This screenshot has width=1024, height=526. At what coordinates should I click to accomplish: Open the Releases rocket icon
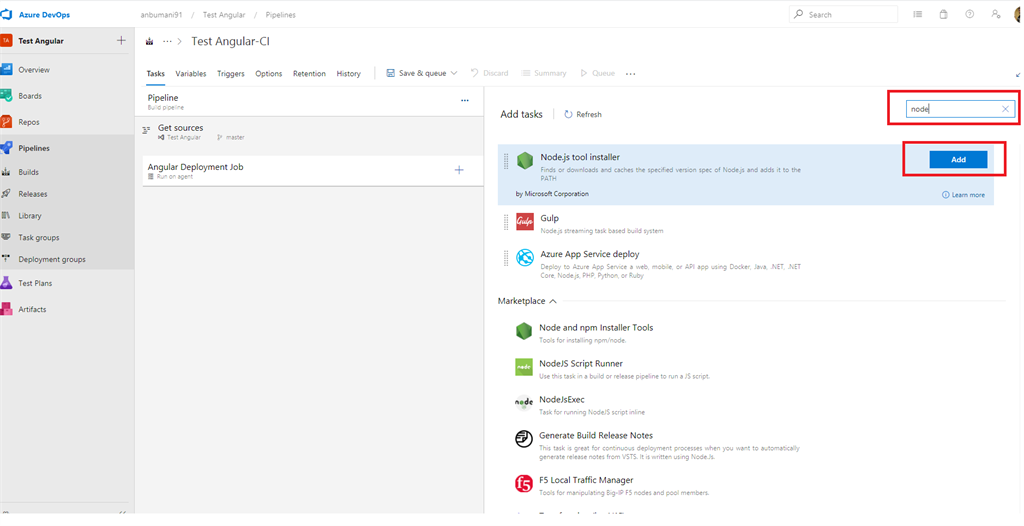click(x=6, y=193)
